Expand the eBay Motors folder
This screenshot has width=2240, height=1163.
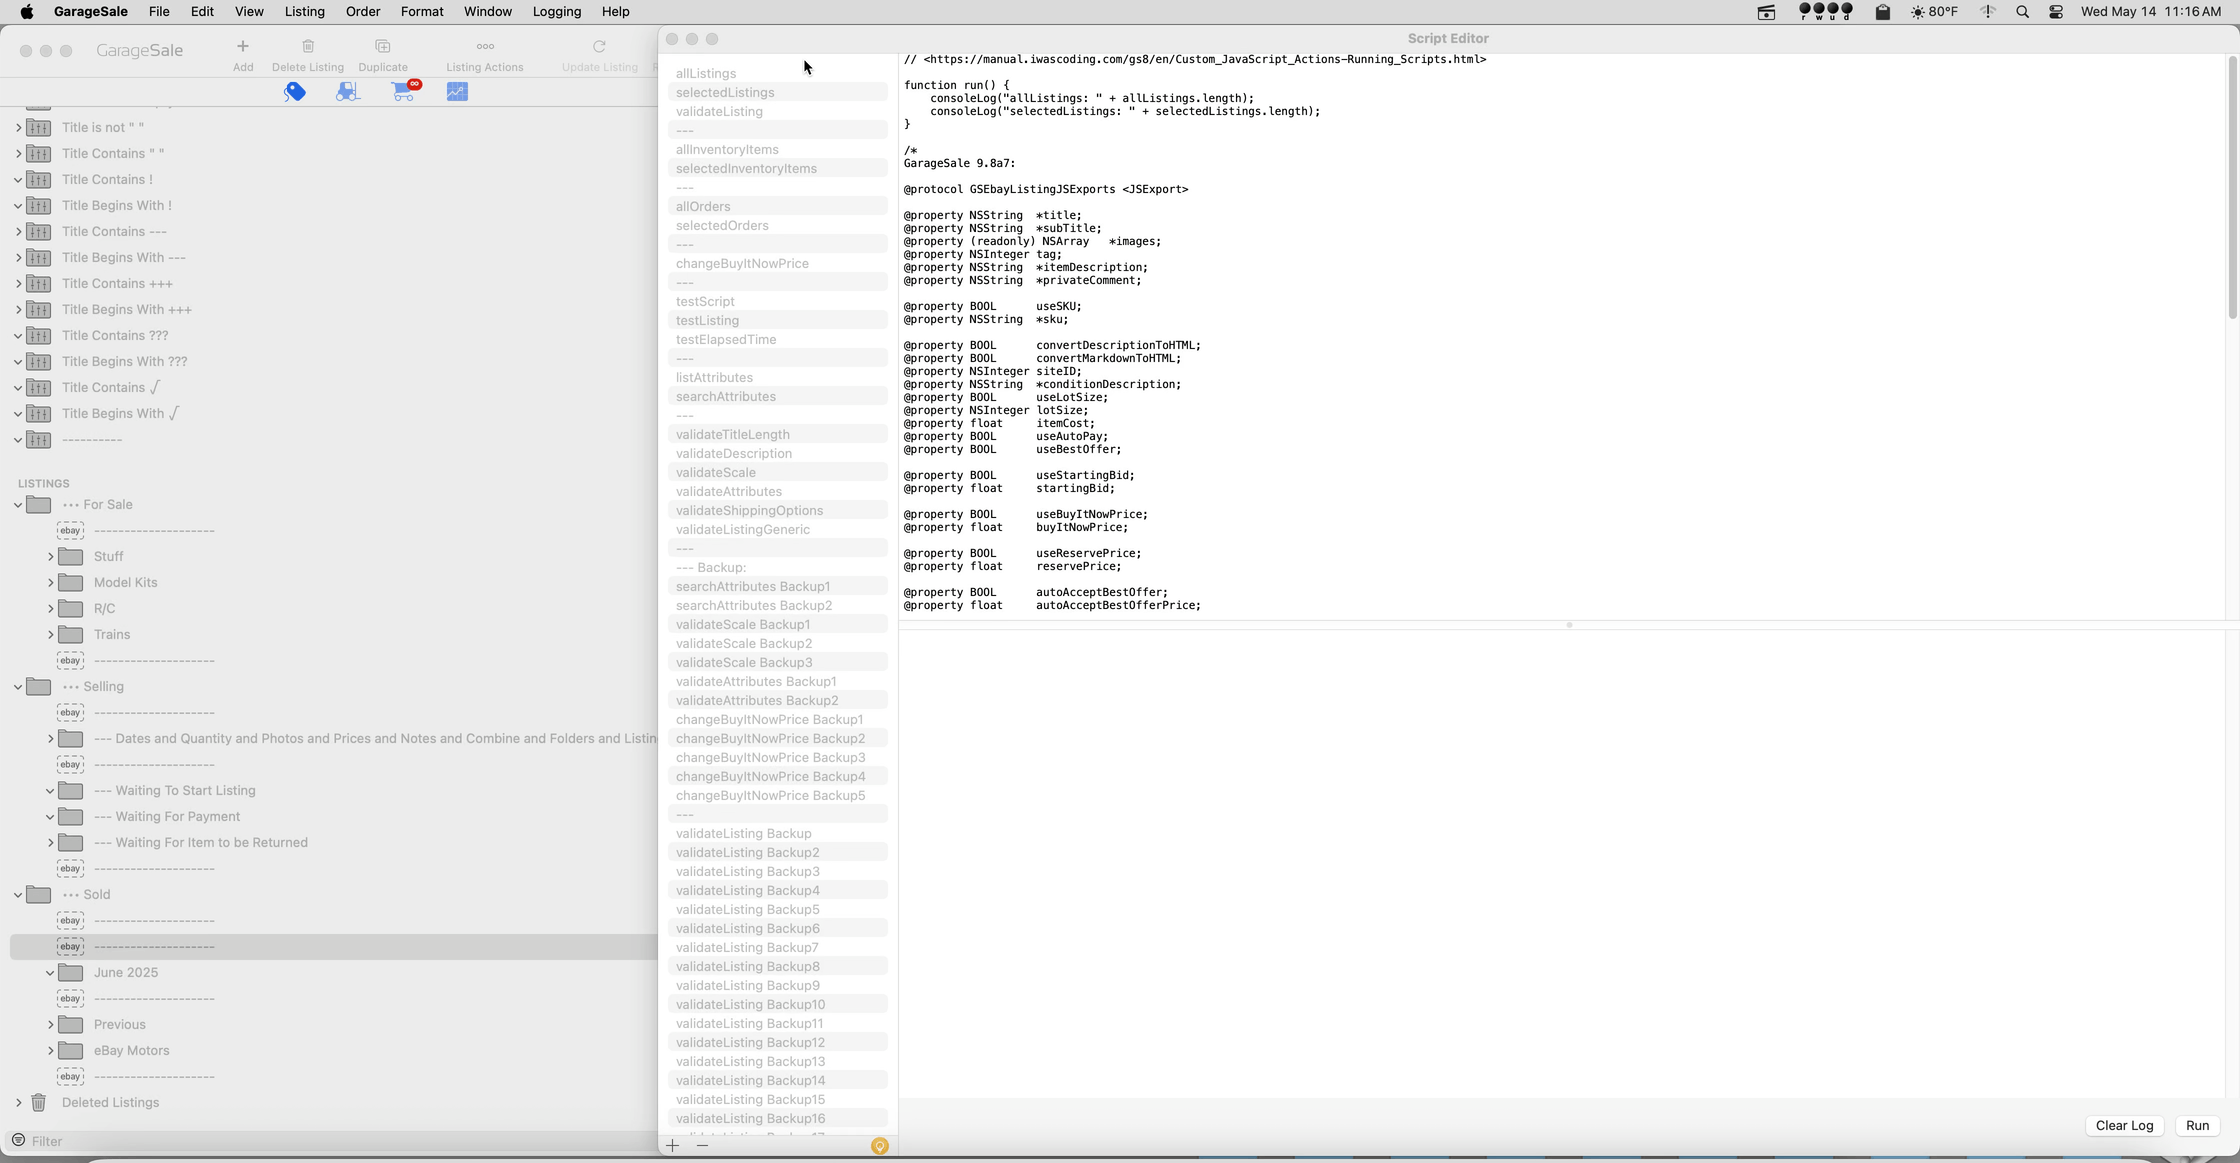pos(50,1050)
